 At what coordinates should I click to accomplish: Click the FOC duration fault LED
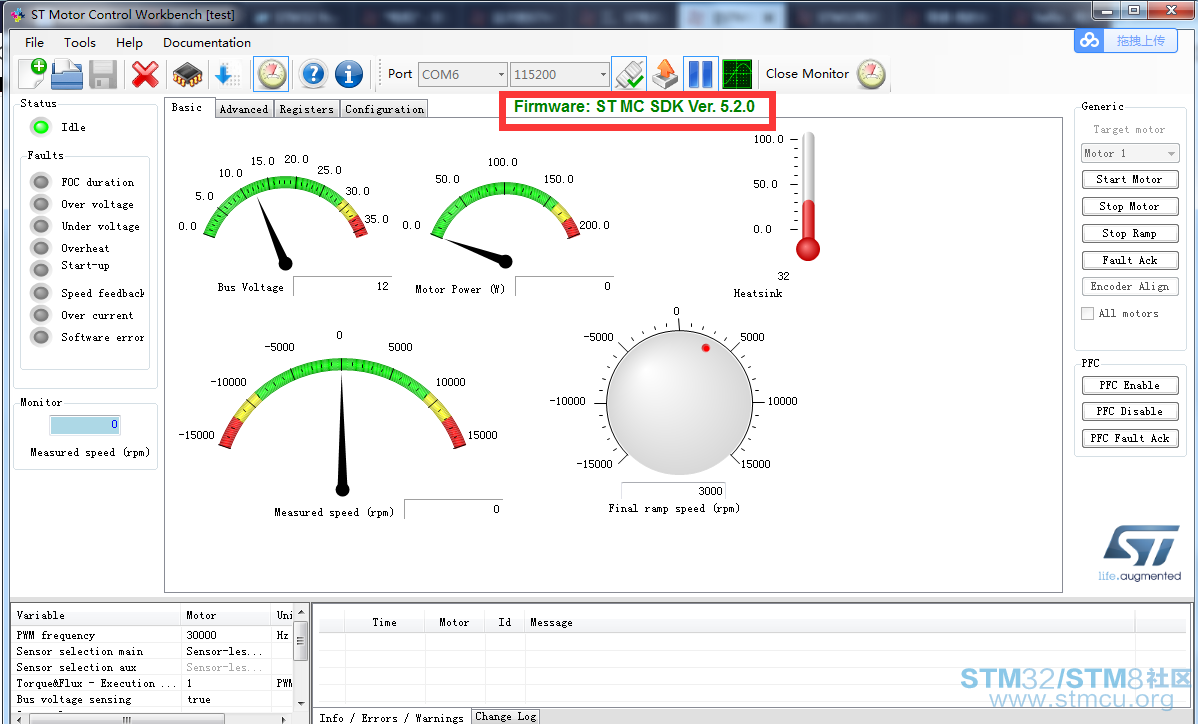click(40, 182)
